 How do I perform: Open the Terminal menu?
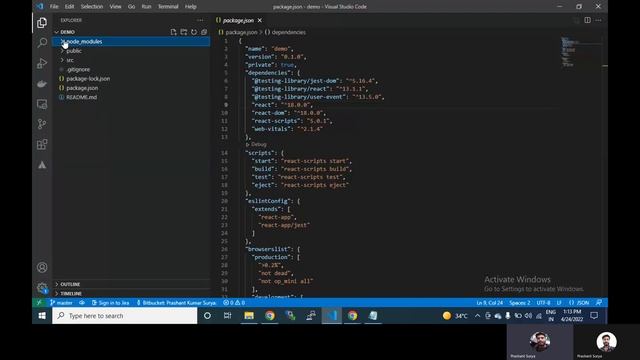[168, 7]
